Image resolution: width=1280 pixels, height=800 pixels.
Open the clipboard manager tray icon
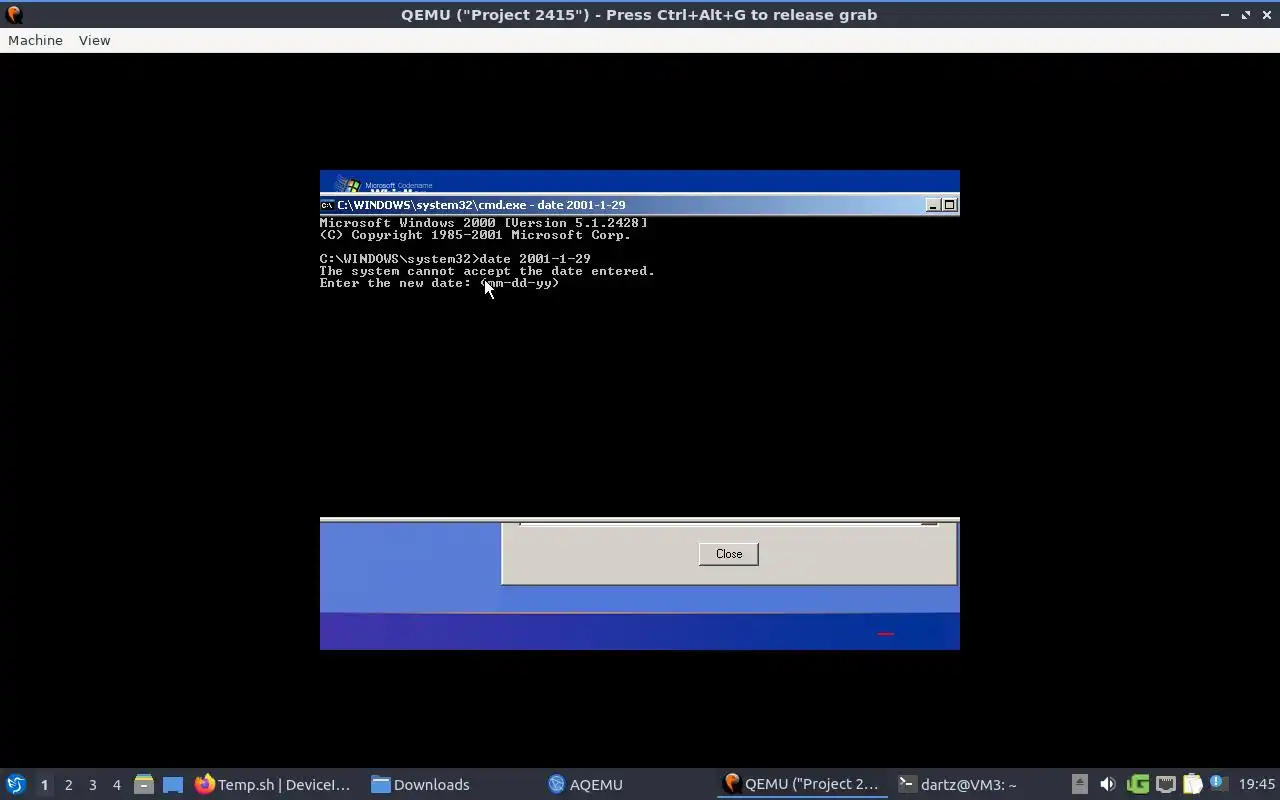pyautogui.click(x=1192, y=784)
